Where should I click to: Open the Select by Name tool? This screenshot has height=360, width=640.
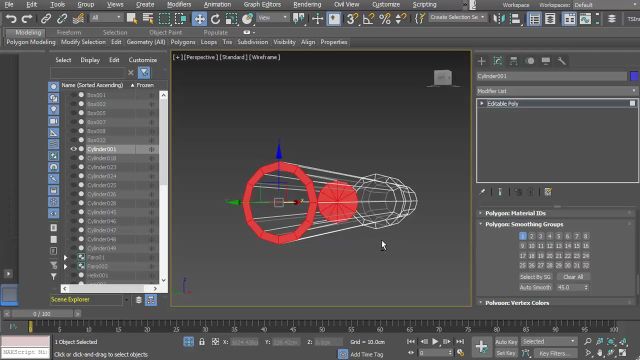tap(148, 19)
